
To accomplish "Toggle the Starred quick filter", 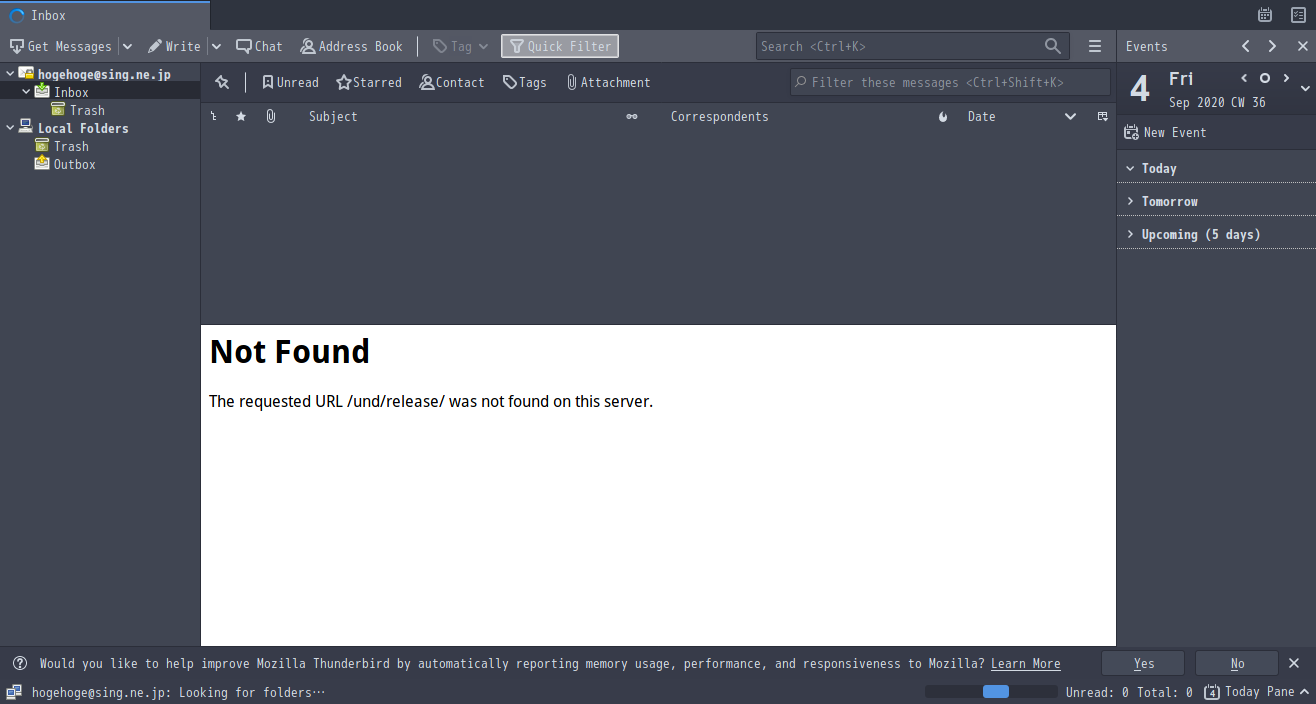I will point(369,82).
